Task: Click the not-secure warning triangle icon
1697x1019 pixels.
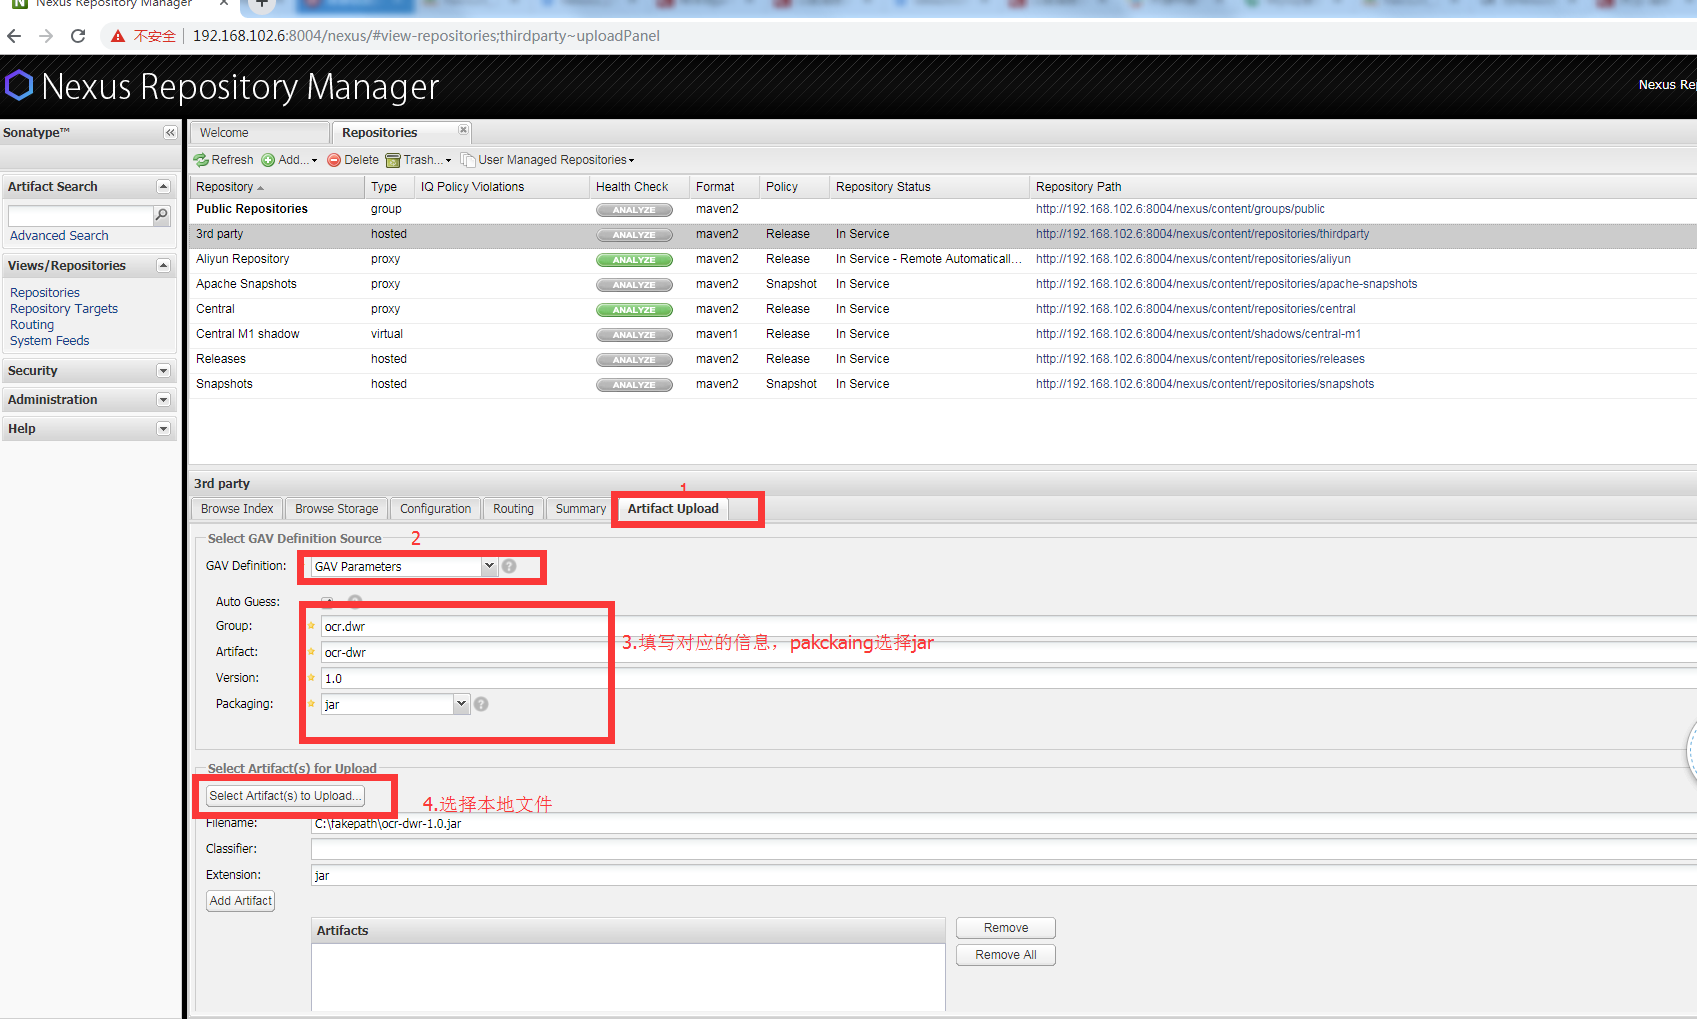Action: point(118,36)
